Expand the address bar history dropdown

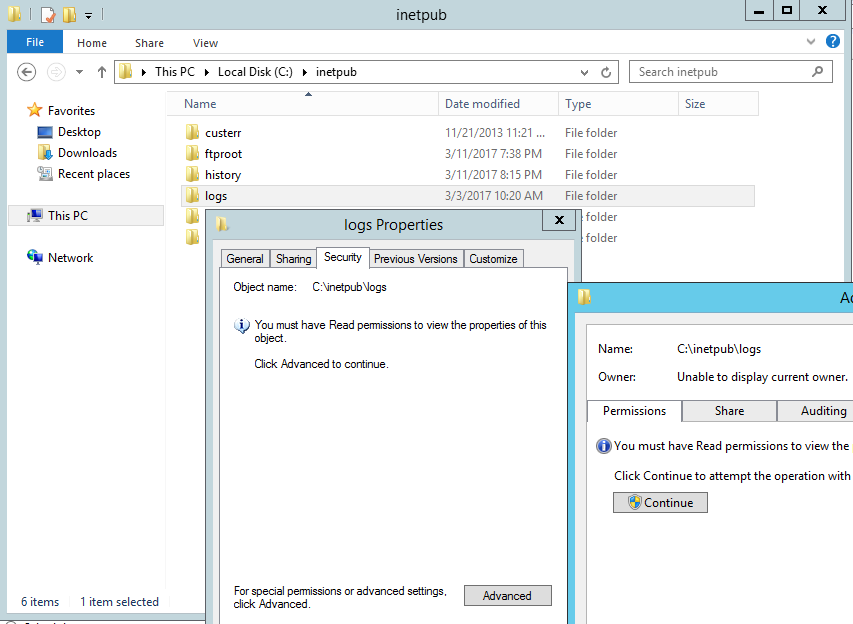pyautogui.click(x=584, y=72)
